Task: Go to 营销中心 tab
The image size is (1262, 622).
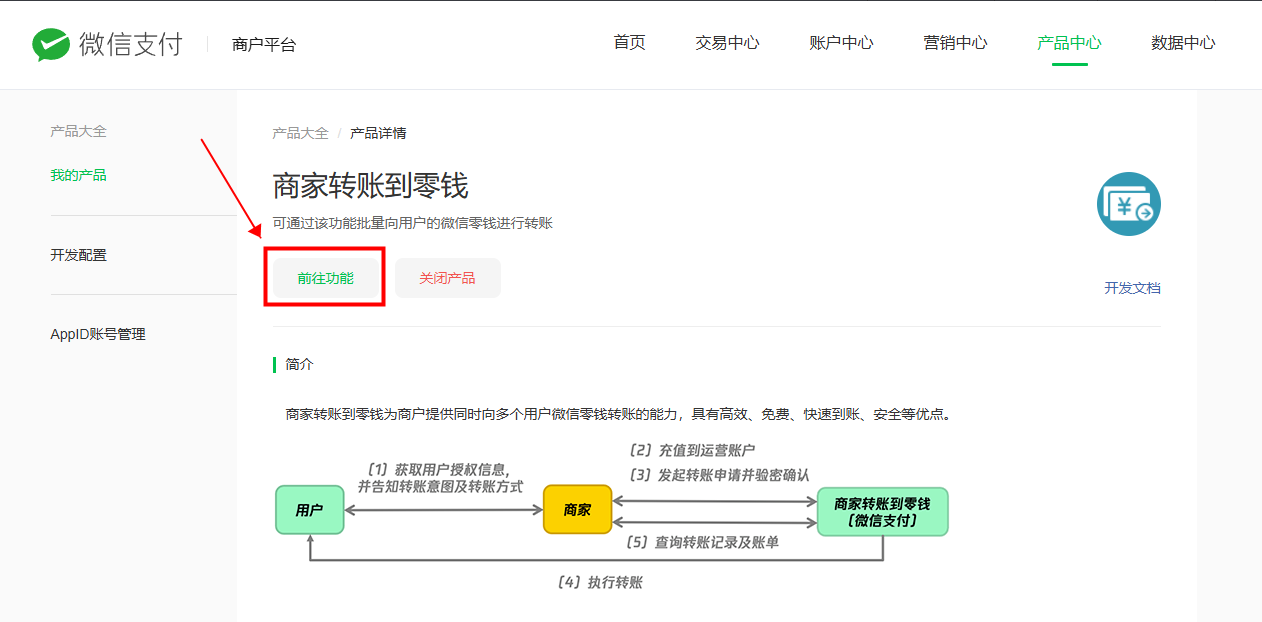Action: (x=955, y=43)
